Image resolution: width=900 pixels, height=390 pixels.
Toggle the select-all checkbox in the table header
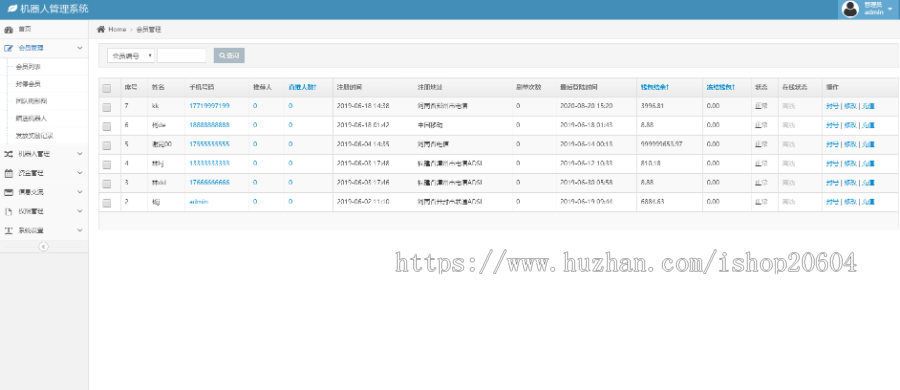[x=107, y=88]
